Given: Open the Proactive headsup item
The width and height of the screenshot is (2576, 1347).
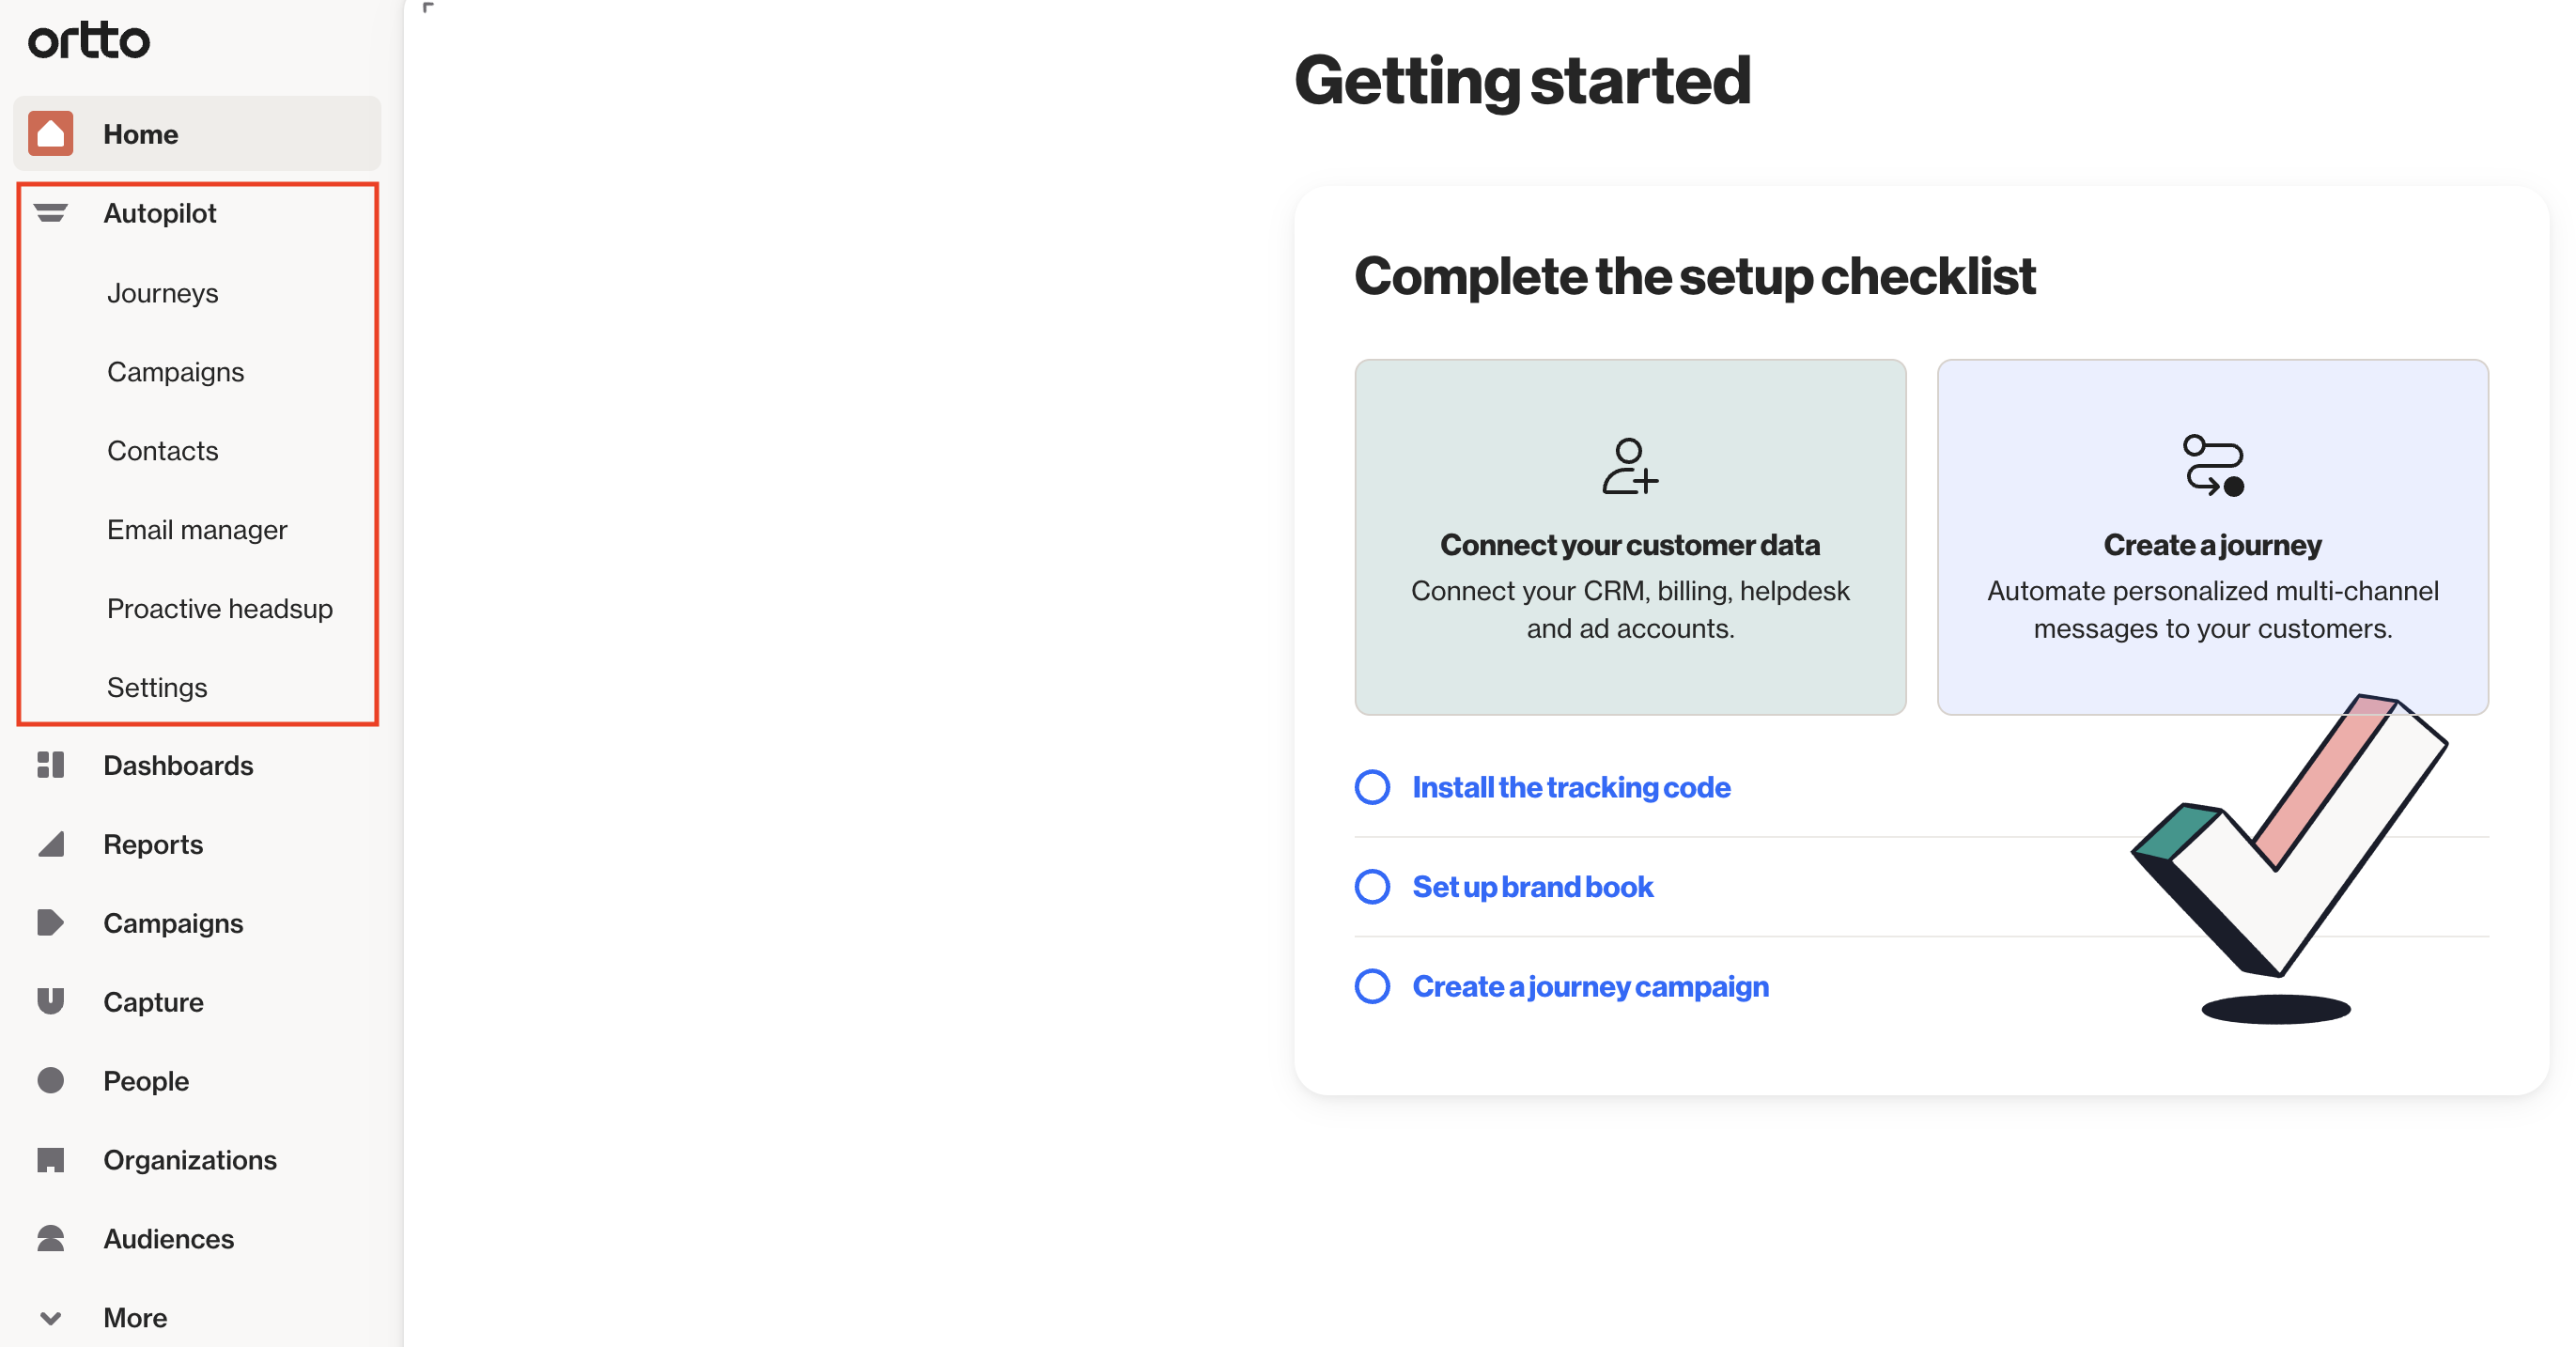Looking at the screenshot, I should pyautogui.click(x=219, y=609).
